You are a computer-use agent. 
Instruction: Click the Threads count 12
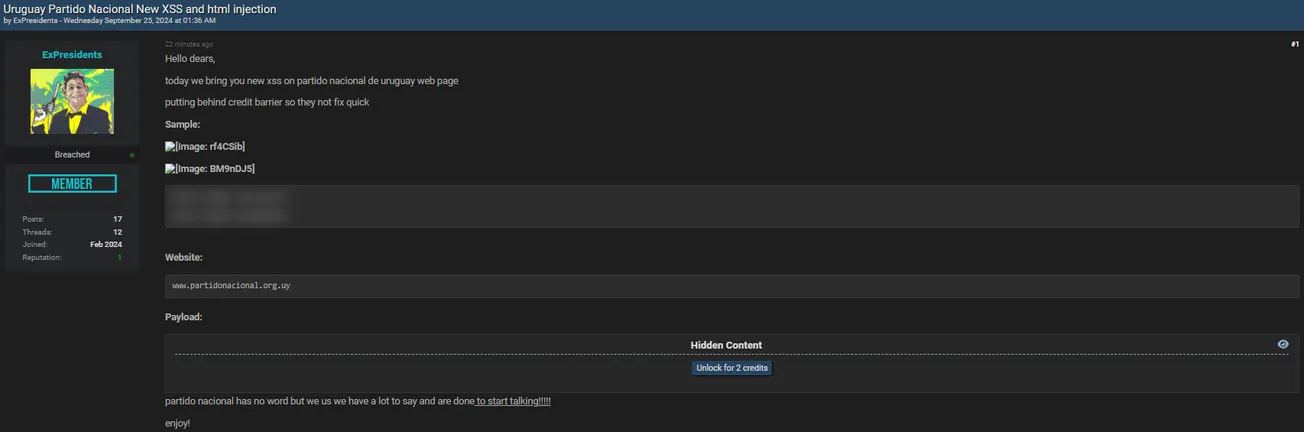117,232
